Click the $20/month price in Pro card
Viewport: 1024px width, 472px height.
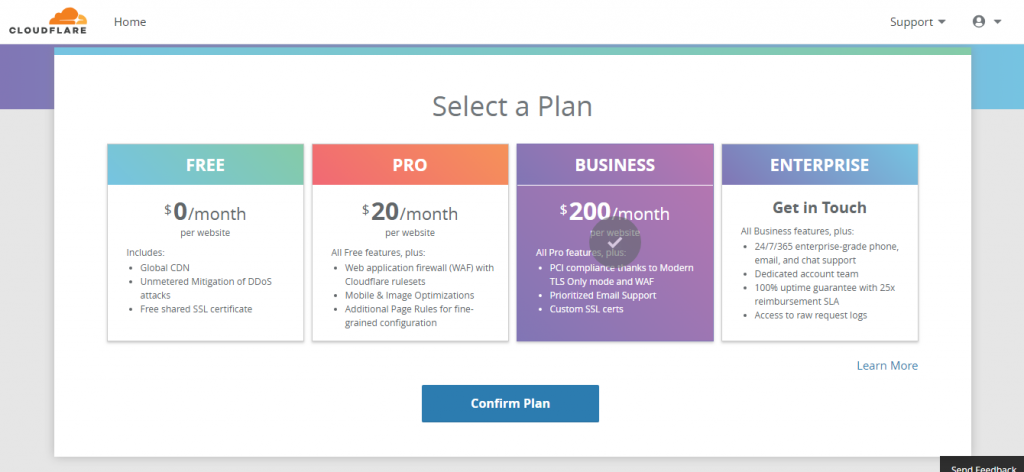[410, 212]
